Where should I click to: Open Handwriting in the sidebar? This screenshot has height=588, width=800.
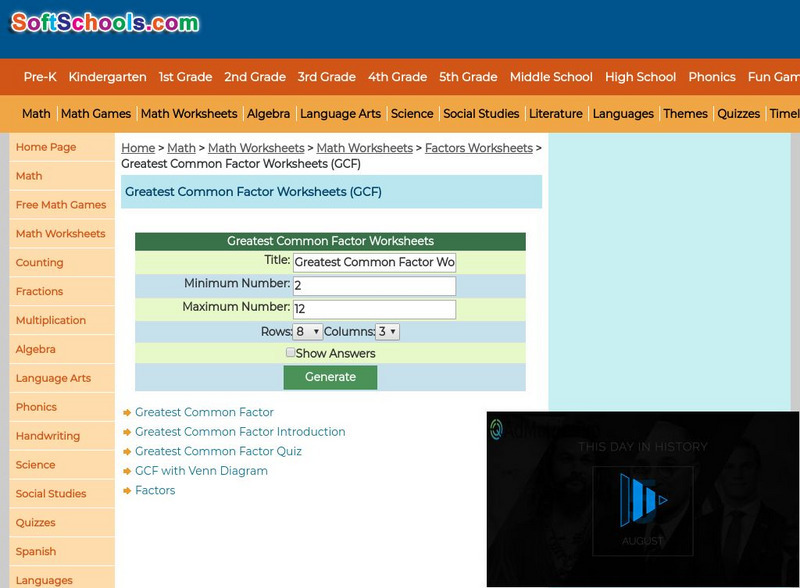(62, 436)
